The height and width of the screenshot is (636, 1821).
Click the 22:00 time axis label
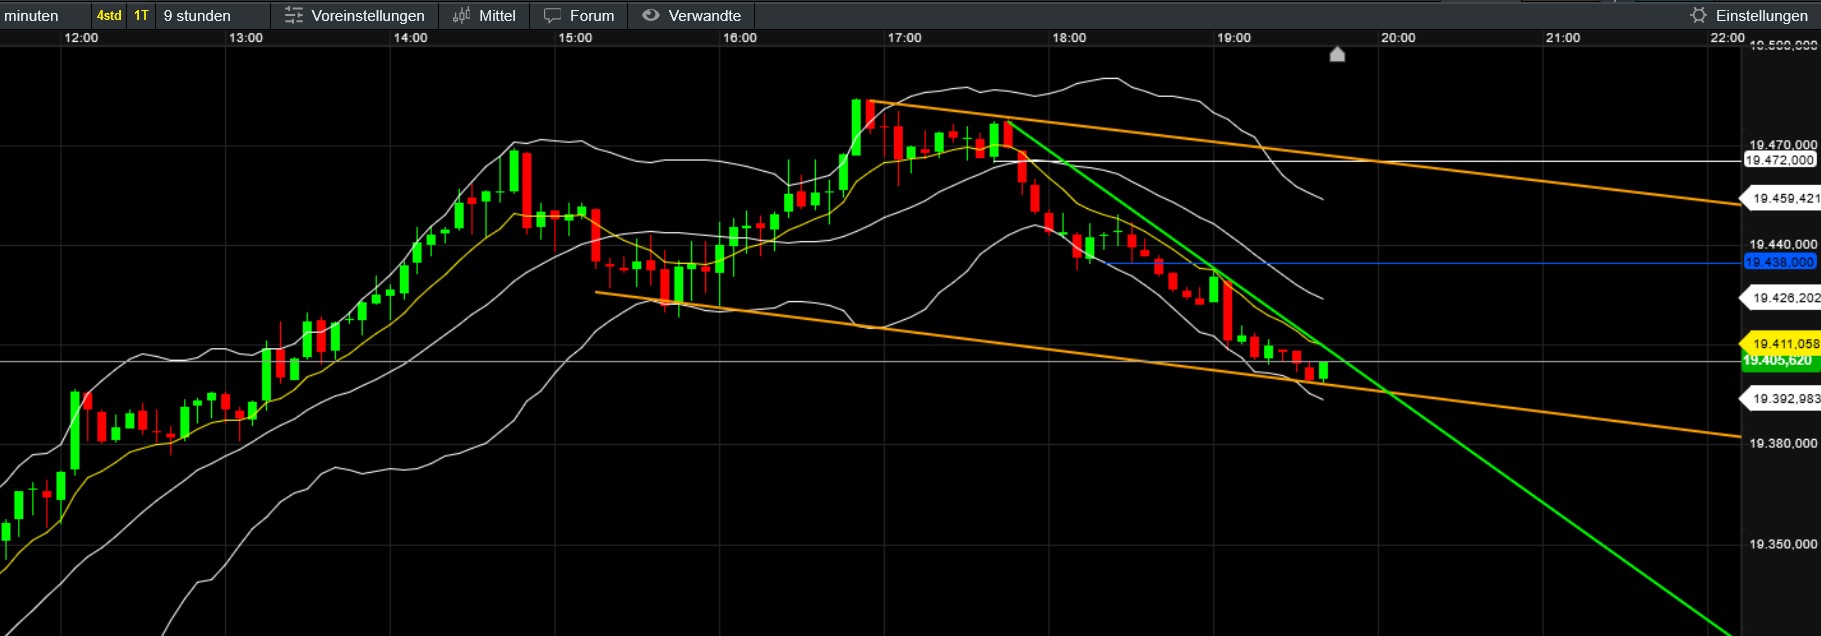point(1727,38)
